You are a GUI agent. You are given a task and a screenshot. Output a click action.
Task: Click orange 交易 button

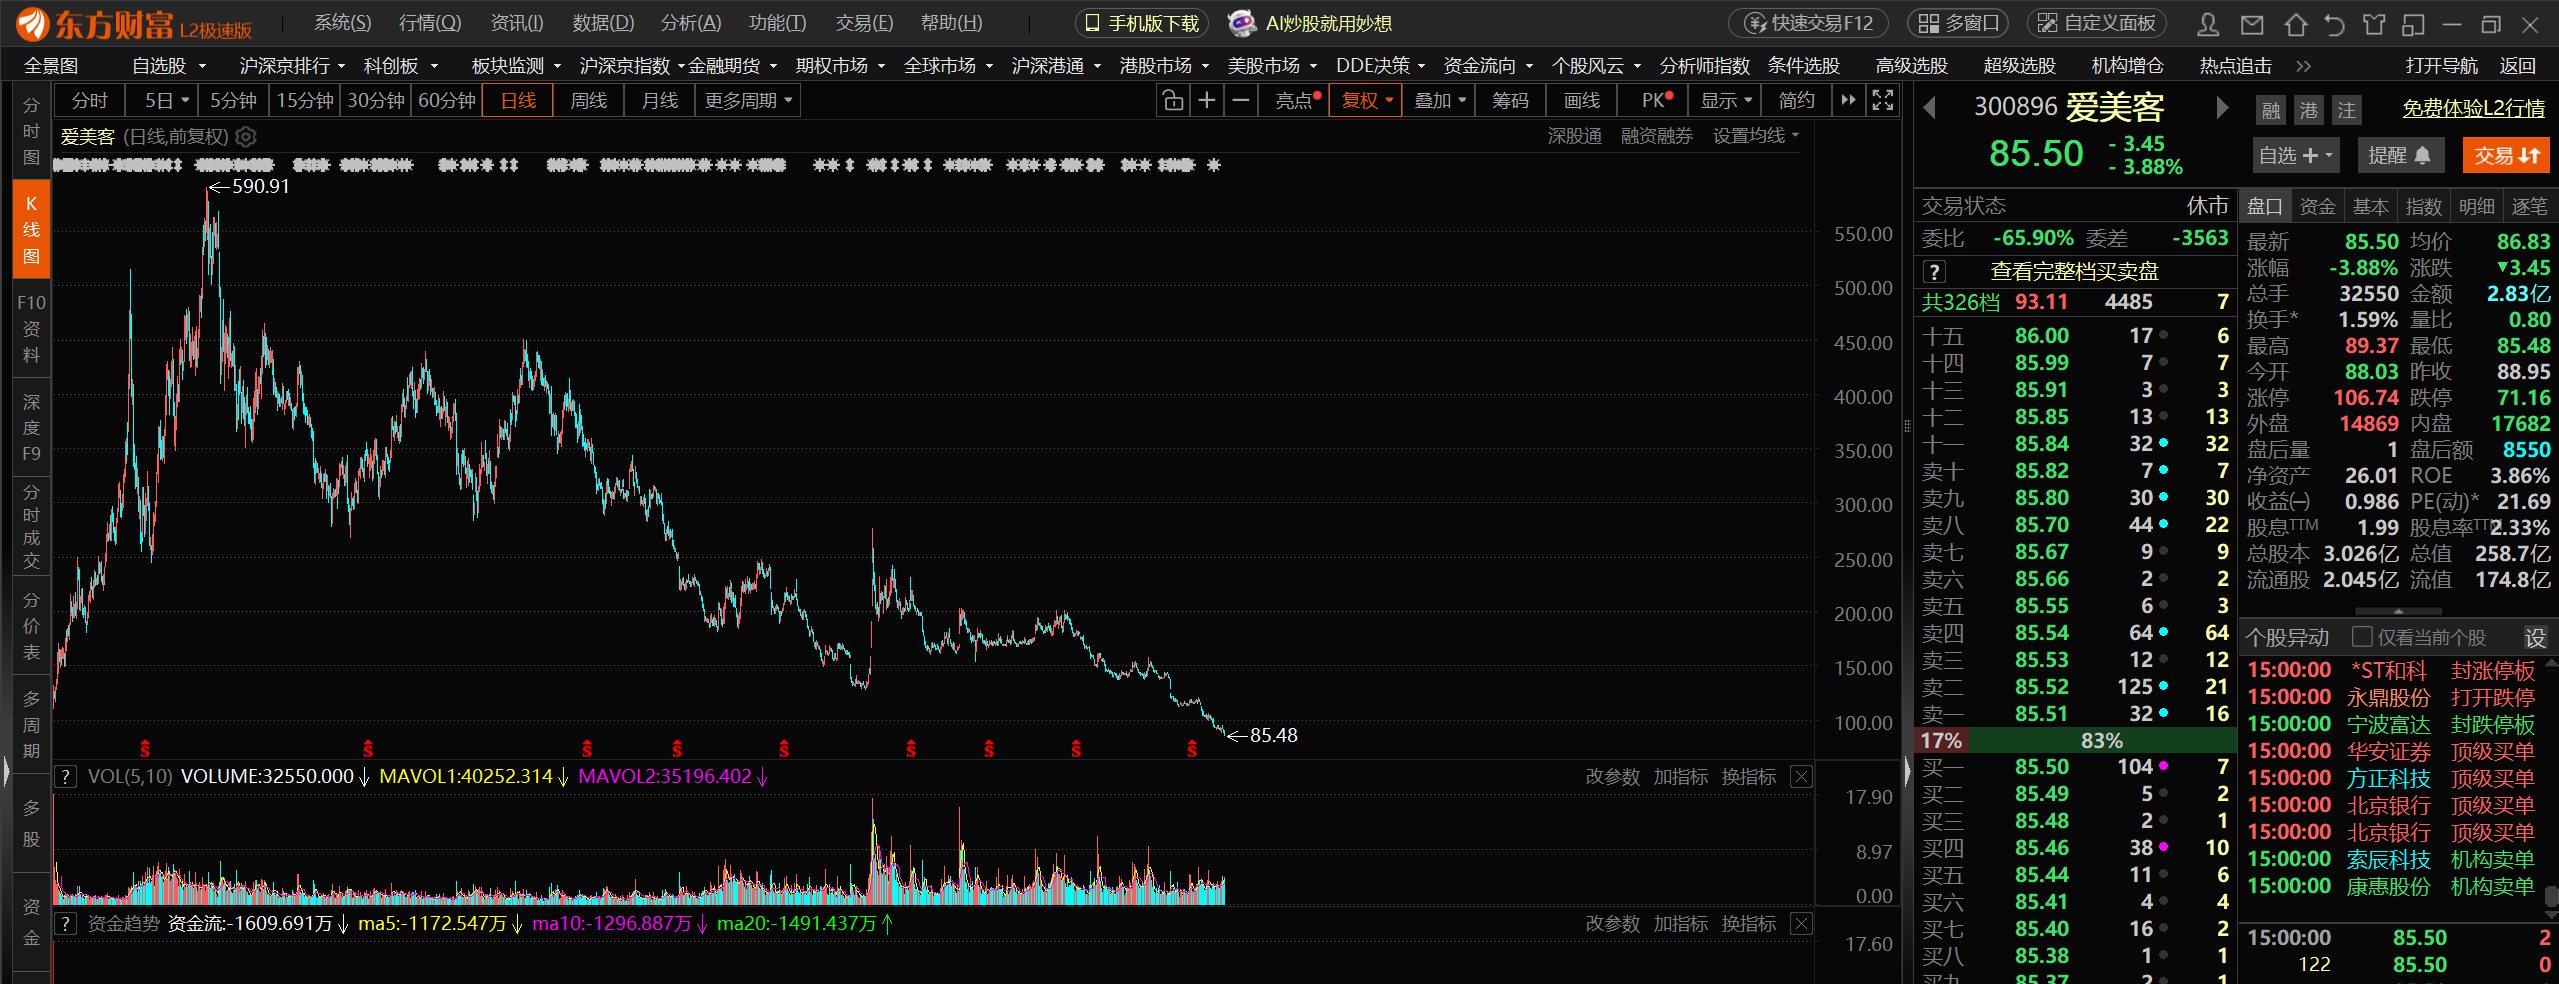[x=2506, y=156]
